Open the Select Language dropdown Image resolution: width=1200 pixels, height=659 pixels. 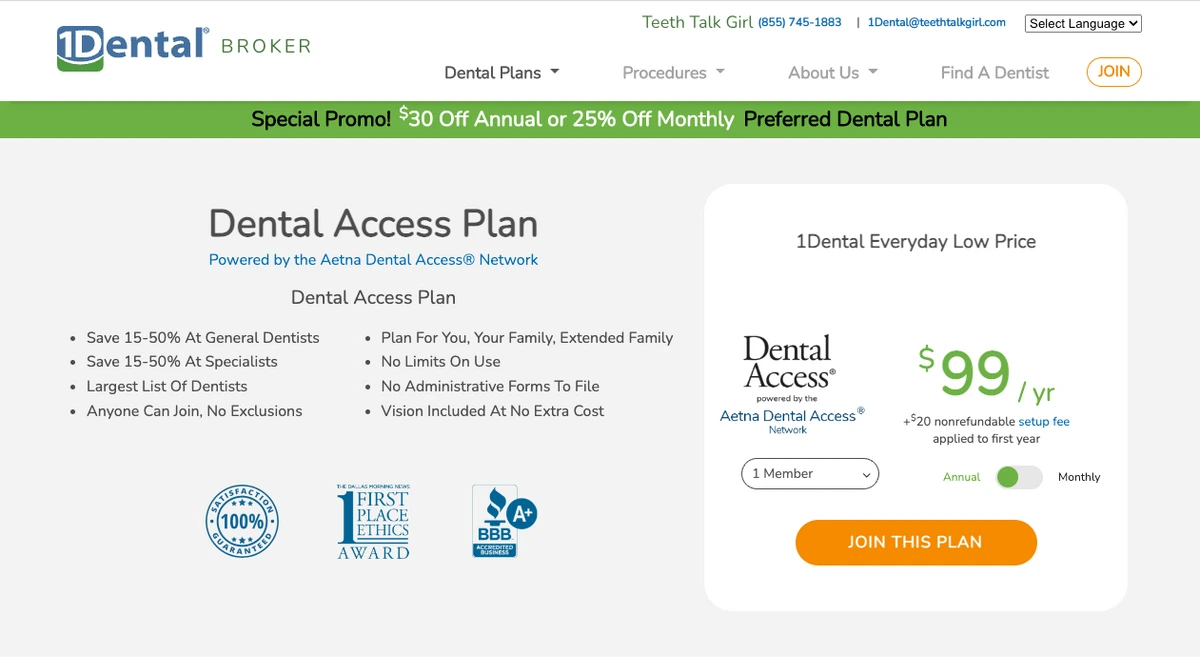pyautogui.click(x=1083, y=23)
